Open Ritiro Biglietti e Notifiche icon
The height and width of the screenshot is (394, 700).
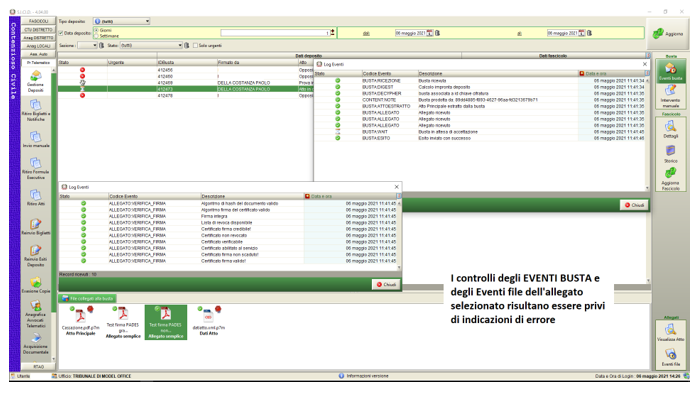point(36,110)
